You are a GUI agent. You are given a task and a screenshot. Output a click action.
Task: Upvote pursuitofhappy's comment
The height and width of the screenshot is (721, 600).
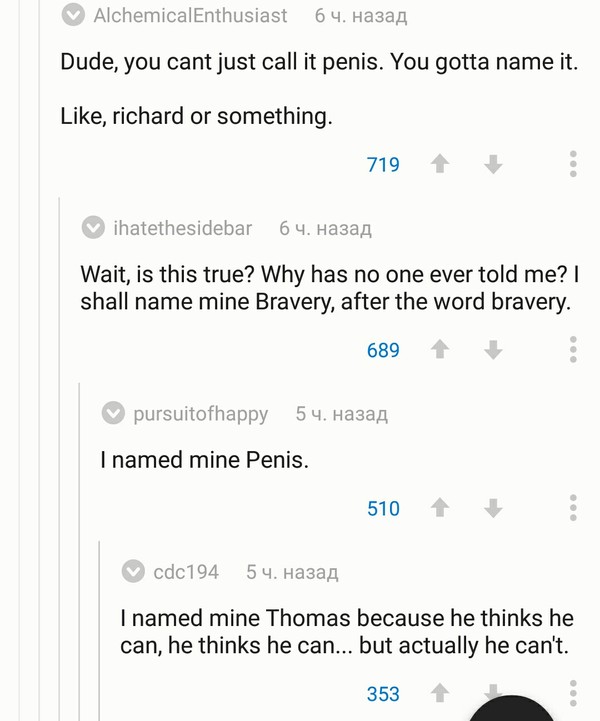point(438,509)
